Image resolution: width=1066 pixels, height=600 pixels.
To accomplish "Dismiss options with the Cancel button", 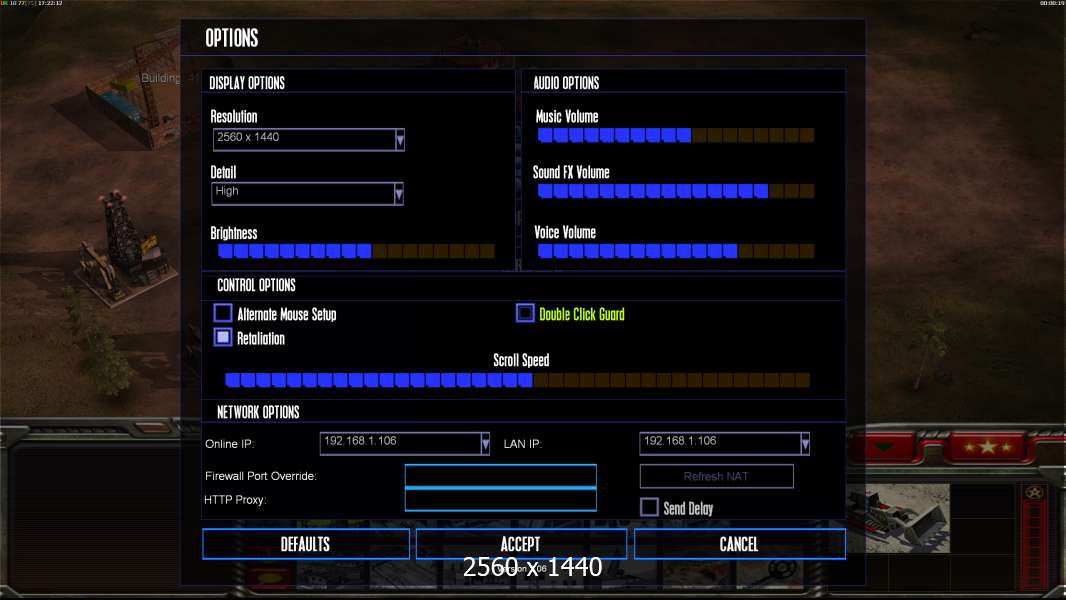I will (740, 544).
